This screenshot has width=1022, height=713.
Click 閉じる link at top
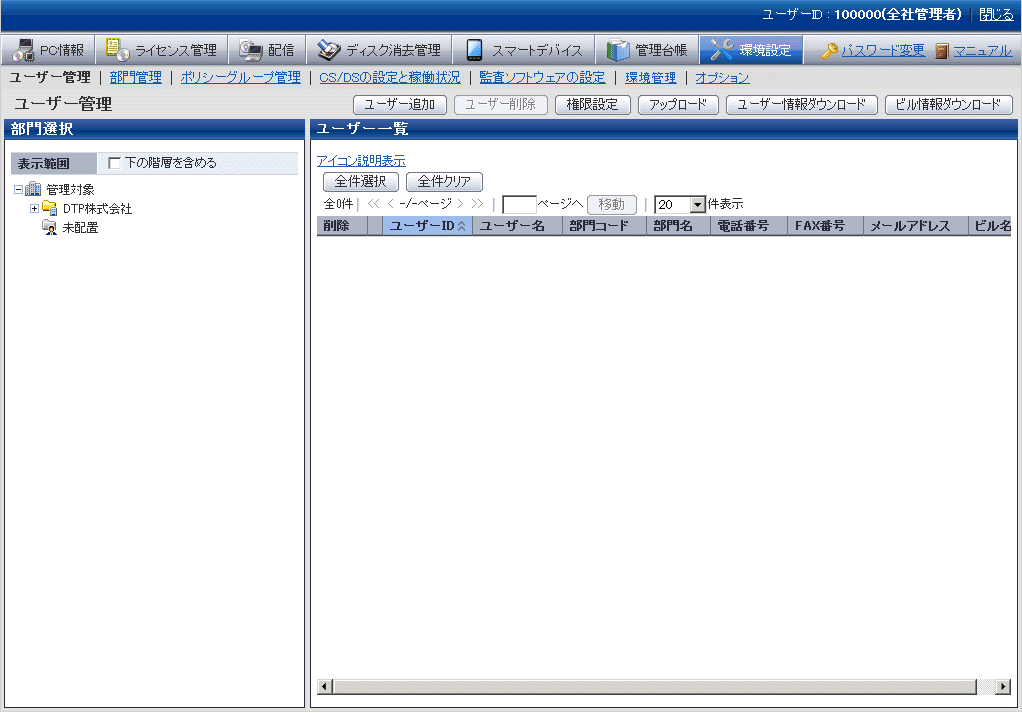996,14
